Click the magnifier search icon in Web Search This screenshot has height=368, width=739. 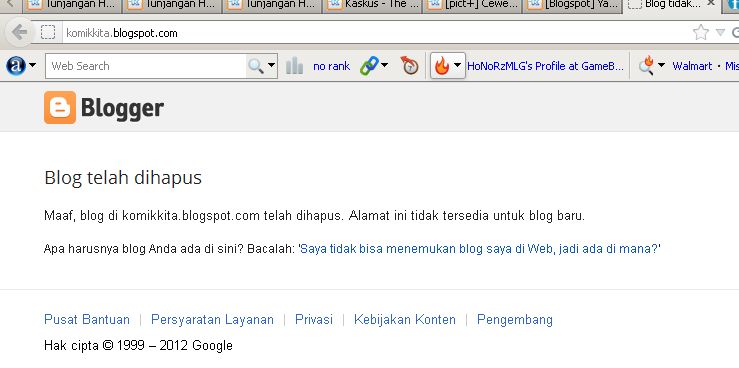point(255,66)
